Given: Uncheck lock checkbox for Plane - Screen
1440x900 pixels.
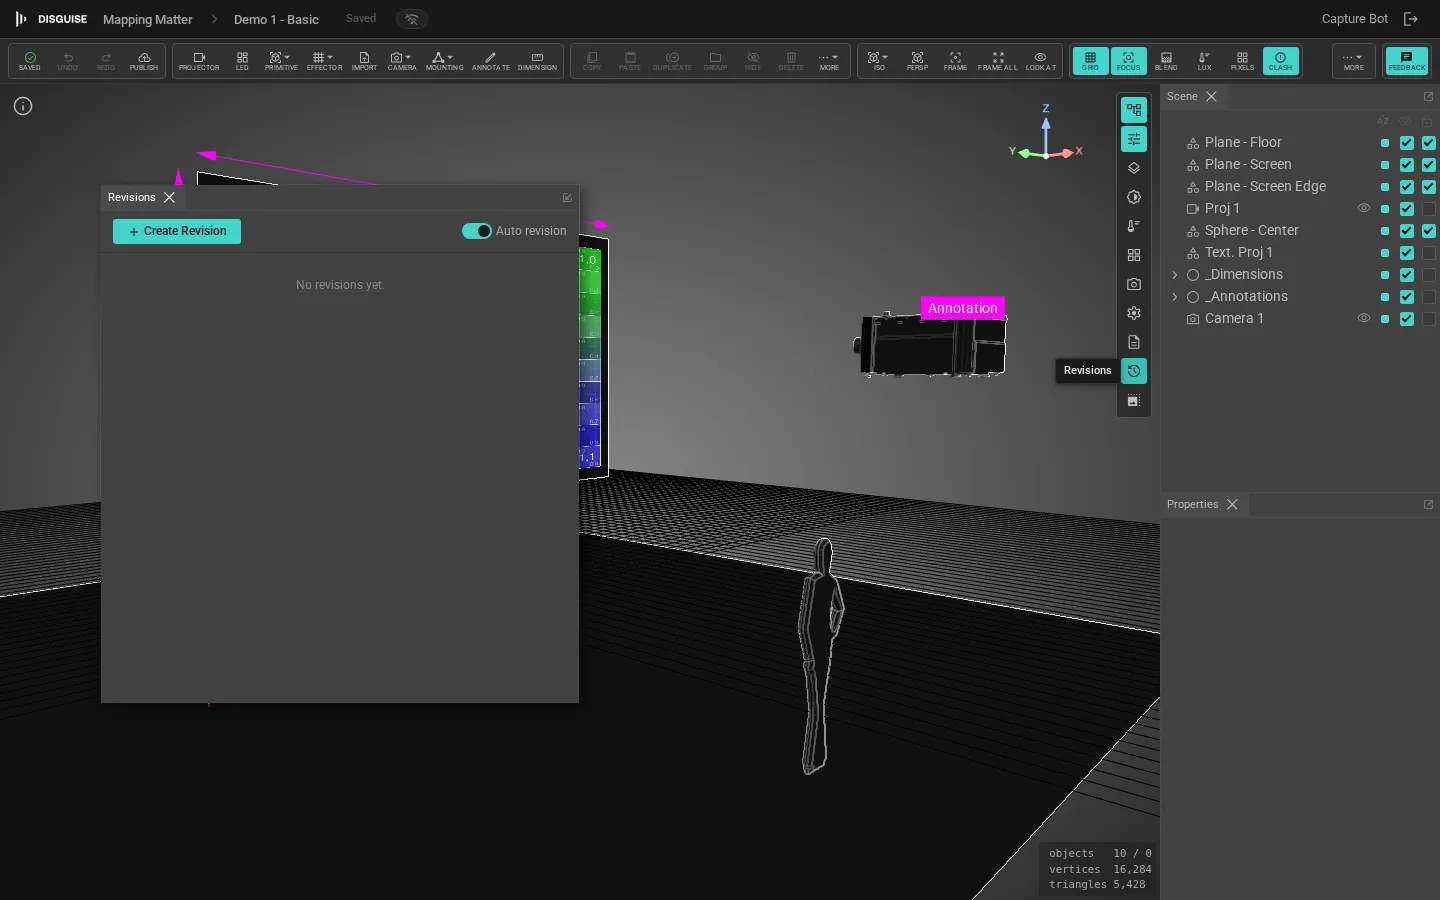Looking at the screenshot, I should click(1429, 165).
